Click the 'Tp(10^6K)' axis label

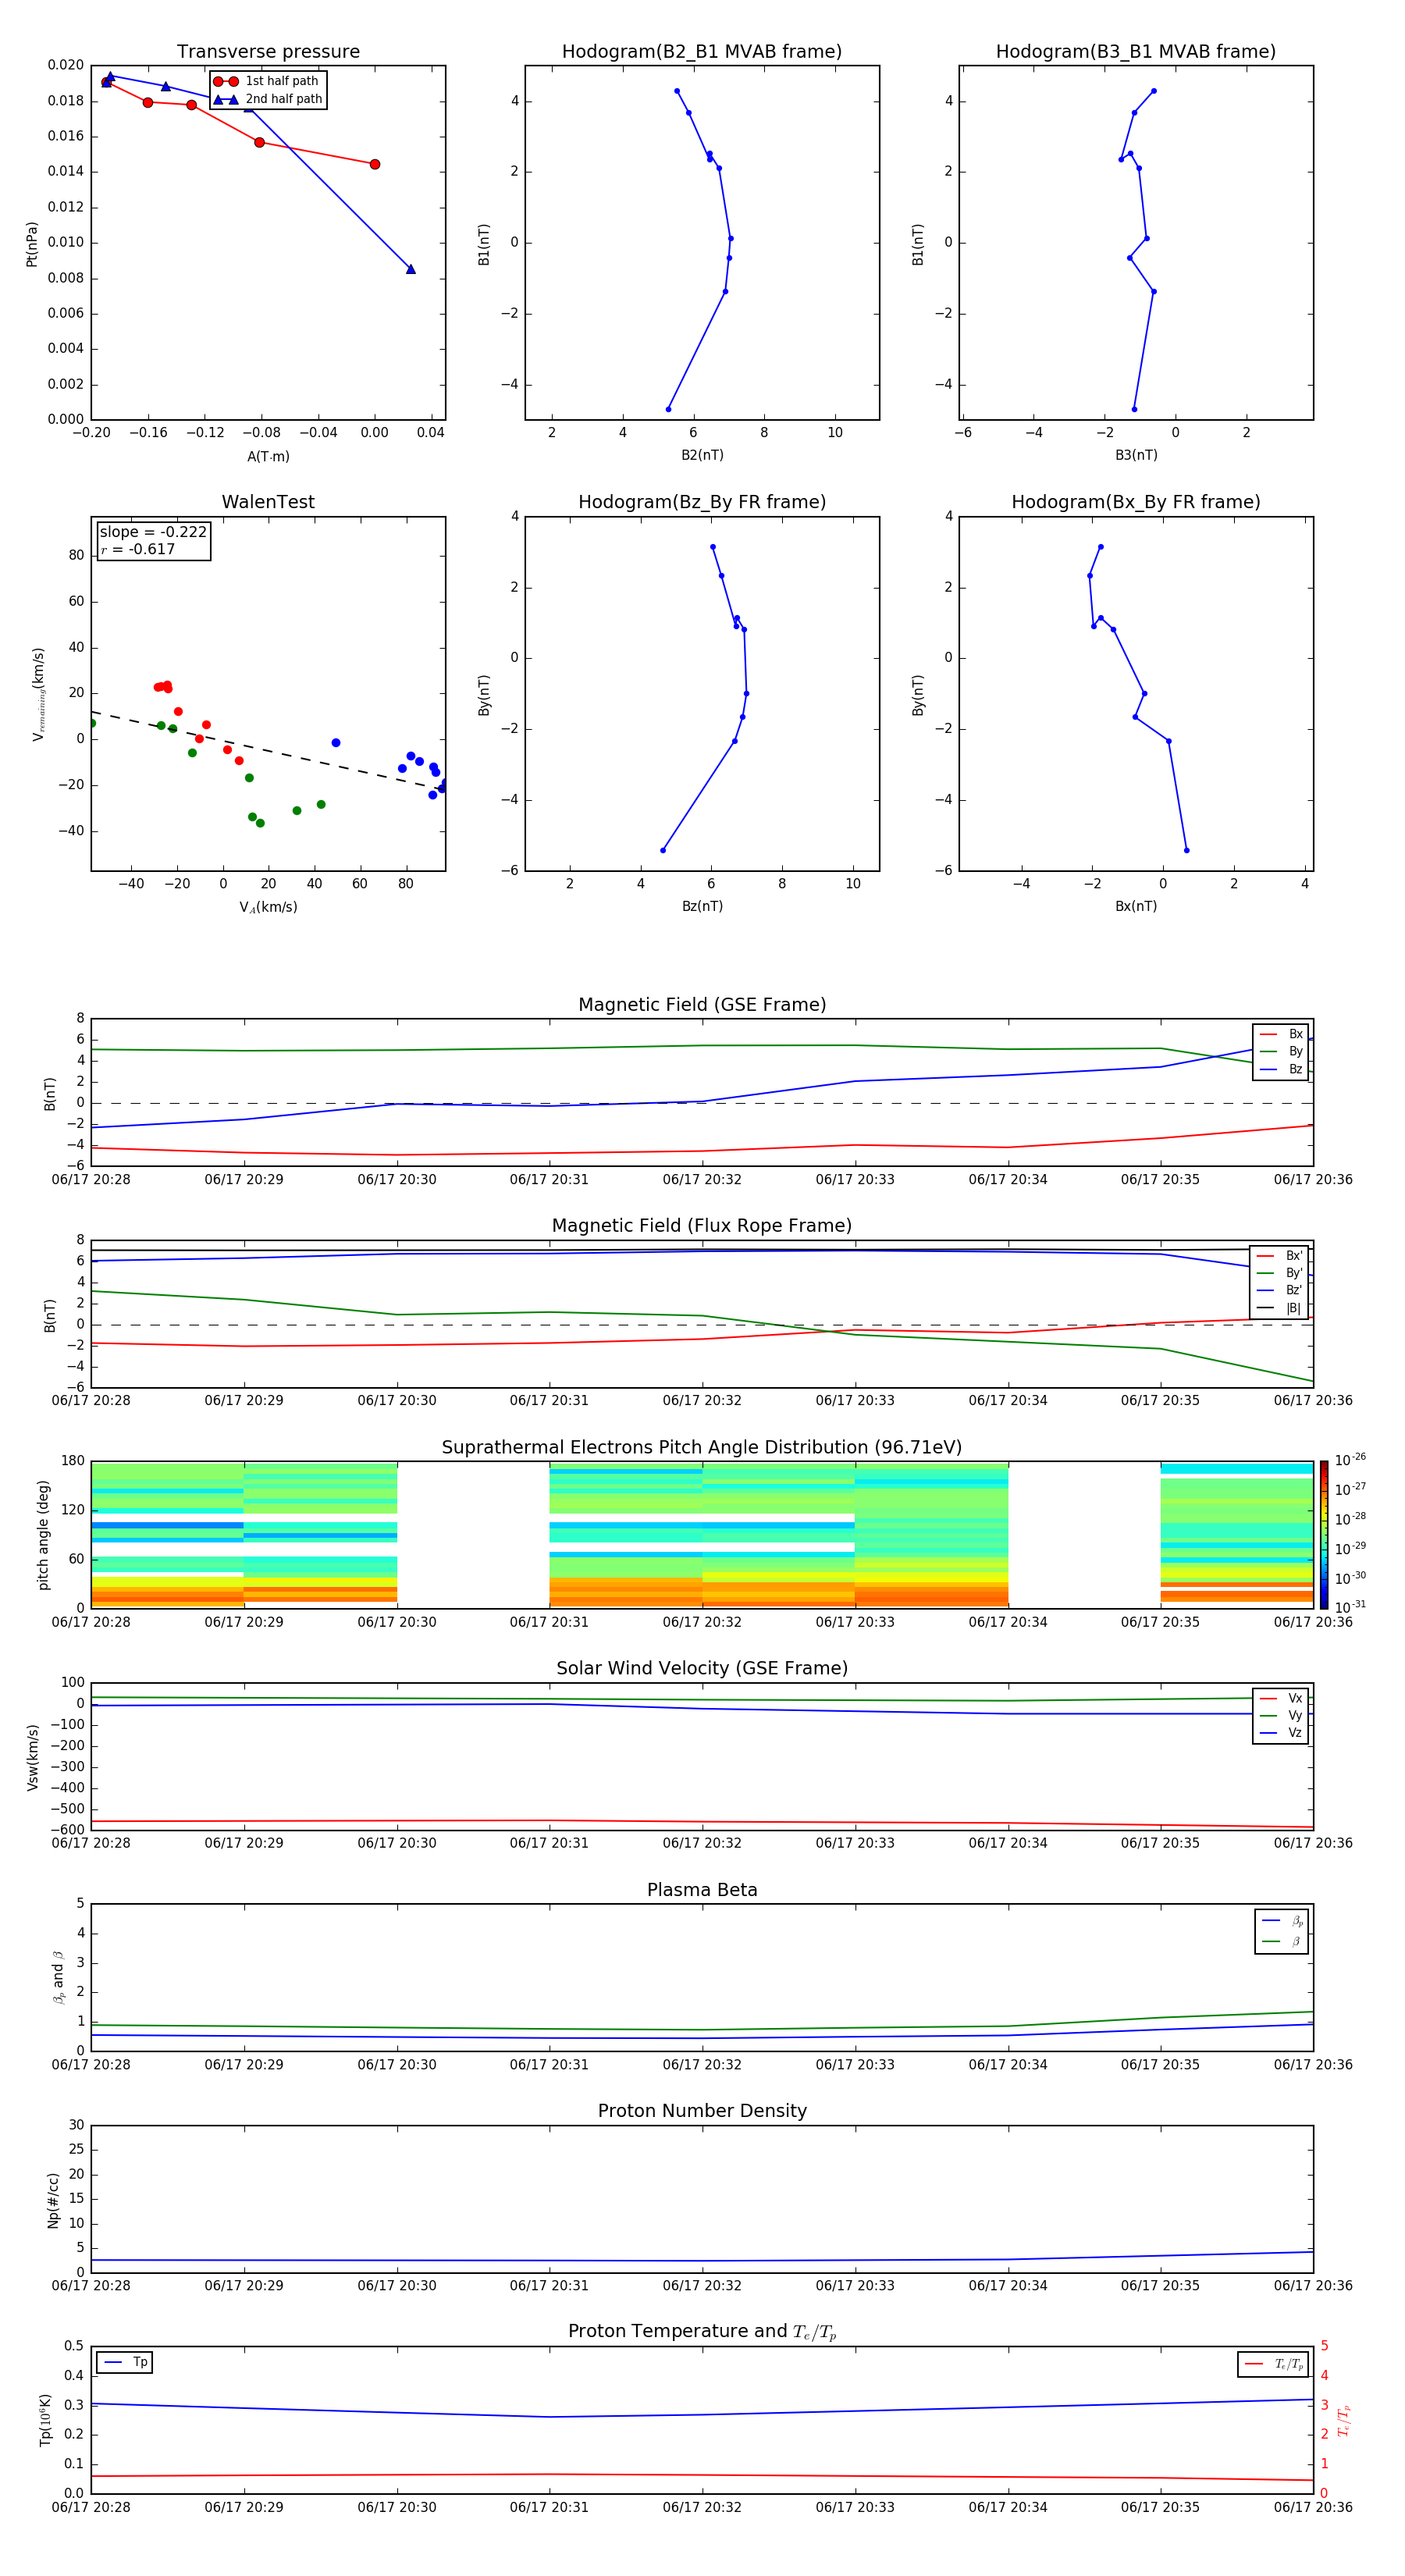coord(45,2420)
